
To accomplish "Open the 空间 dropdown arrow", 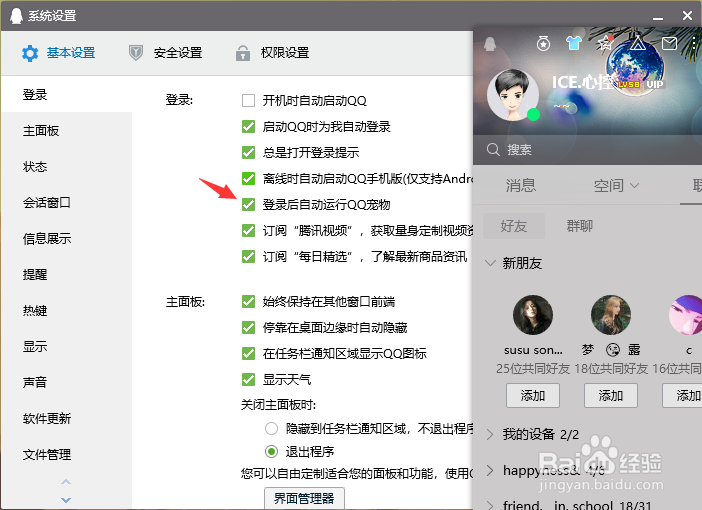I will pos(634,185).
